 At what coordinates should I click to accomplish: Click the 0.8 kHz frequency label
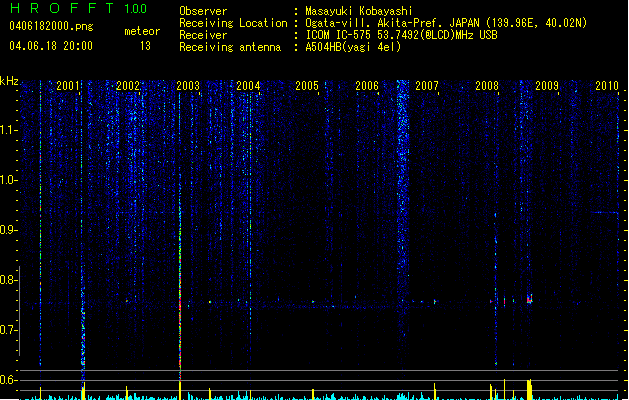tap(8, 280)
